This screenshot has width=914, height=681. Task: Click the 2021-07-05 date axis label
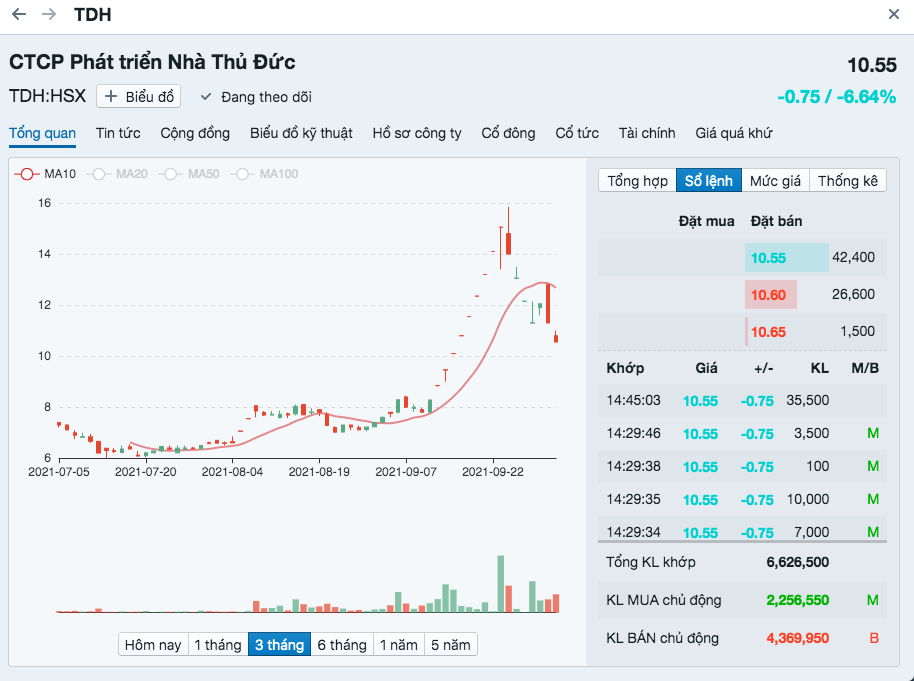(x=59, y=472)
